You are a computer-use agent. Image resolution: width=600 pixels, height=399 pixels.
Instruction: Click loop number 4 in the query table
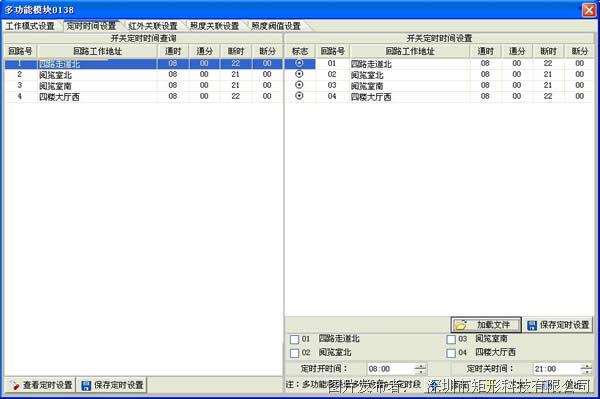coord(20,96)
